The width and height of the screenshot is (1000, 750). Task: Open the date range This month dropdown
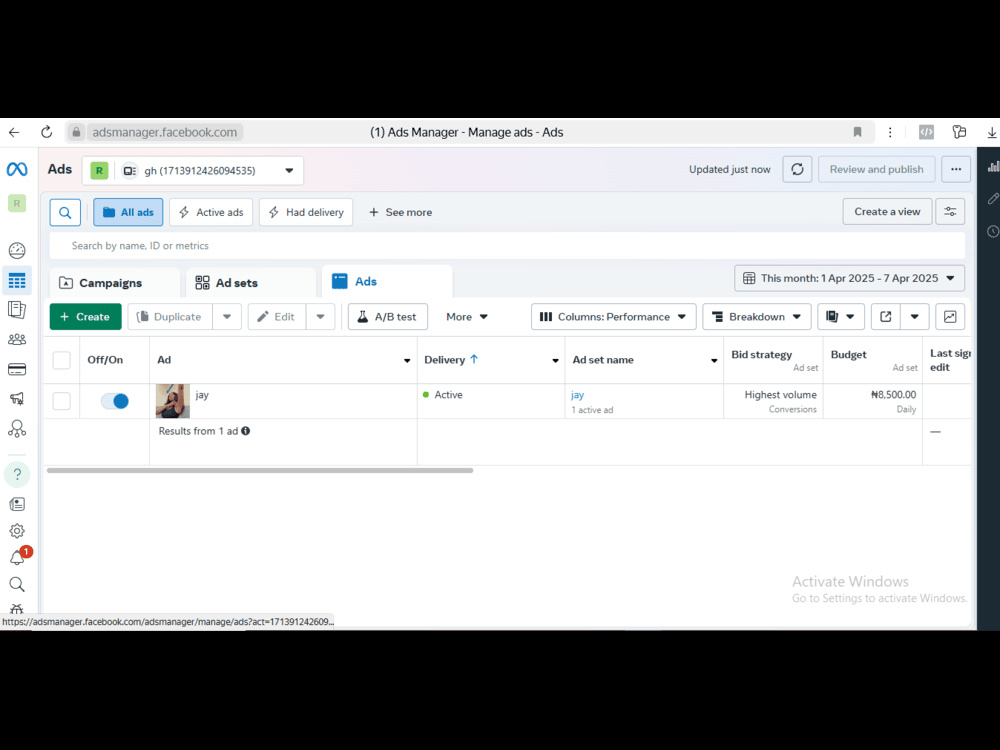tap(849, 278)
